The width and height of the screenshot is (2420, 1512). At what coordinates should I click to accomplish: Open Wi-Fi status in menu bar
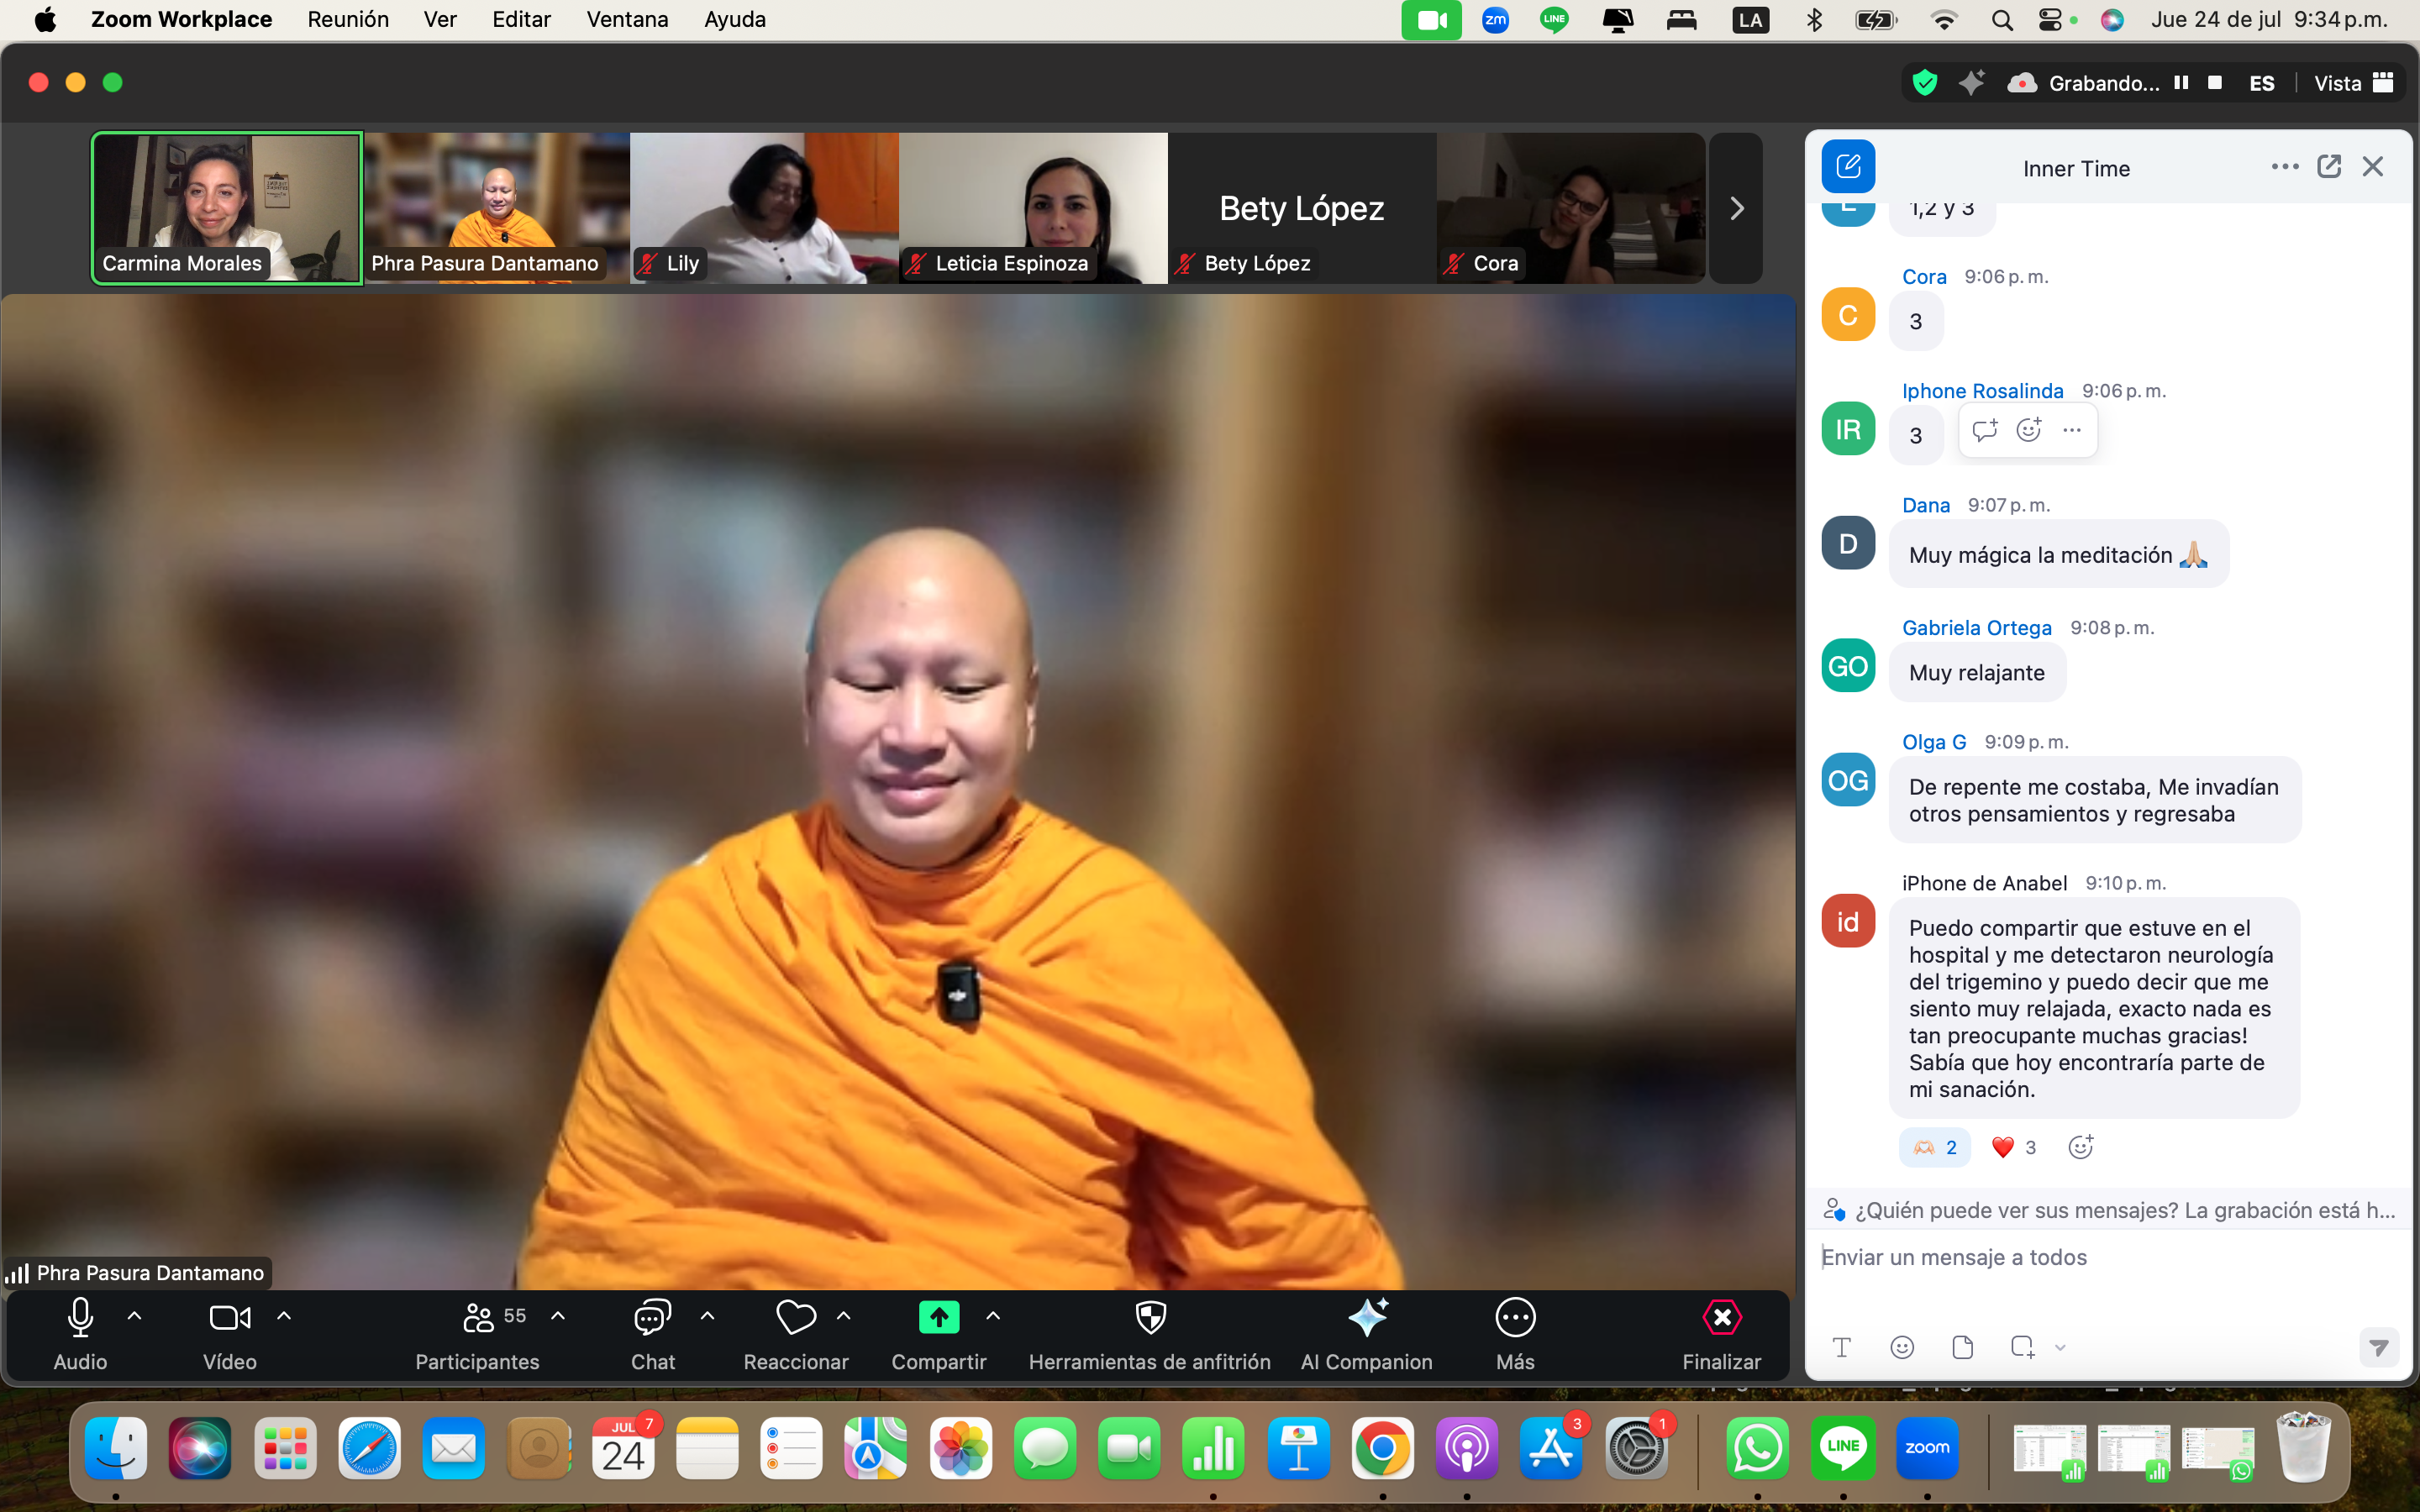tap(1943, 20)
